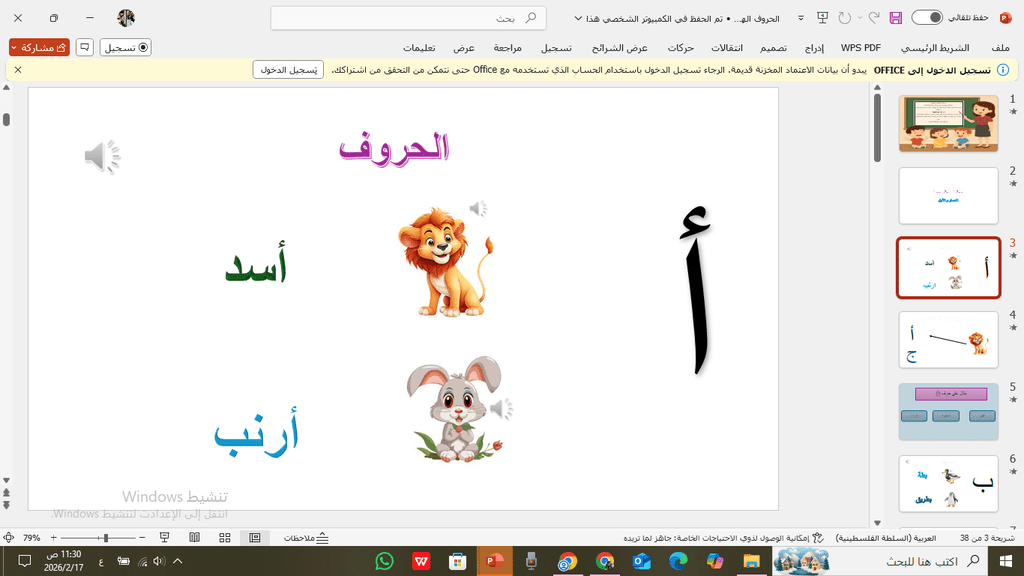Image resolution: width=1024 pixels, height=576 pixels.
Task: Dismiss the Office sign-in notification banner
Action: pyautogui.click(x=18, y=70)
